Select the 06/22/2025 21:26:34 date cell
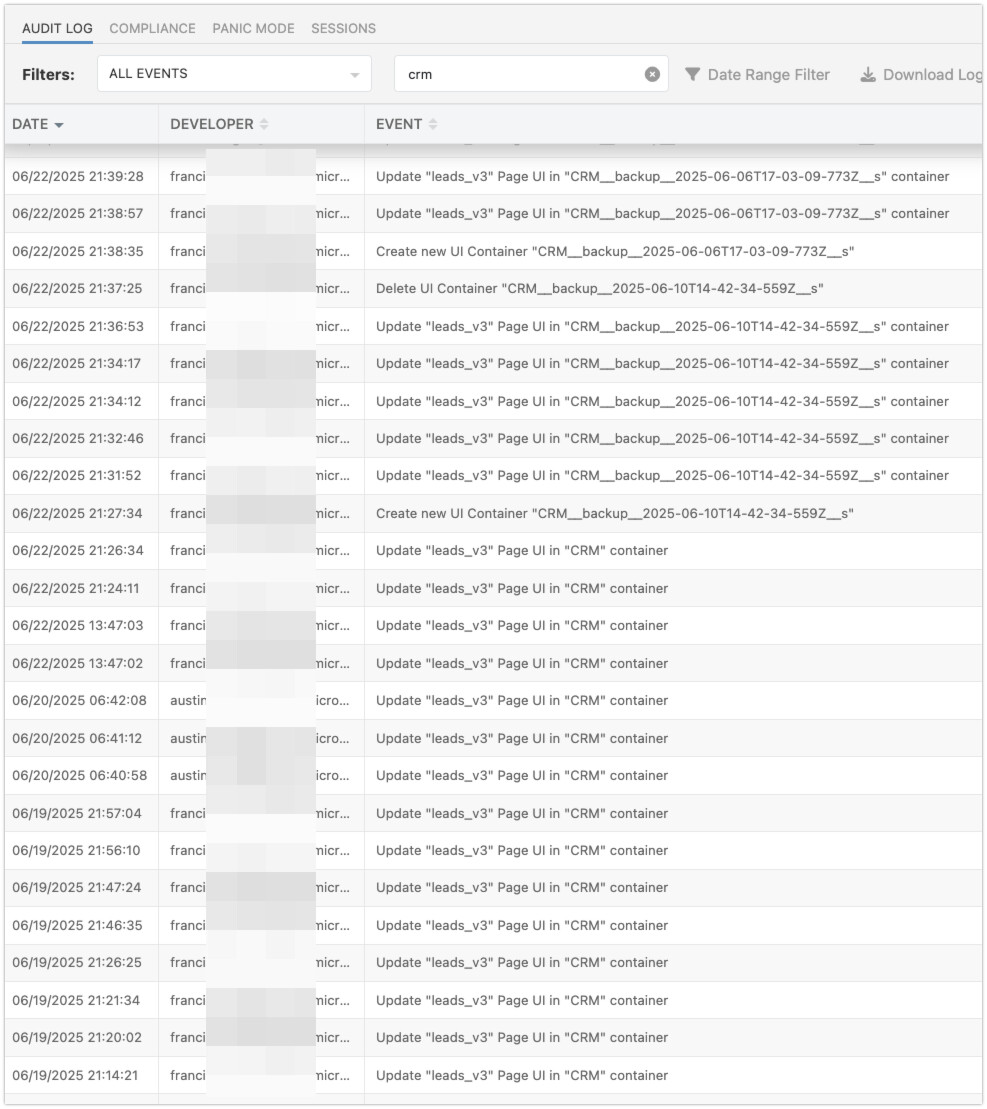The height and width of the screenshot is (1109, 987). 78,551
